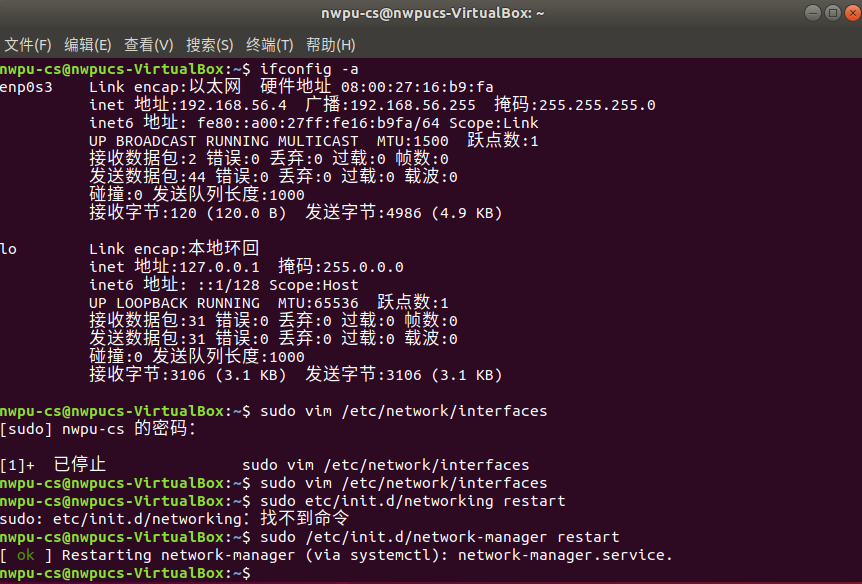
Task: Open the 终端(T) menu
Action: [x=269, y=45]
